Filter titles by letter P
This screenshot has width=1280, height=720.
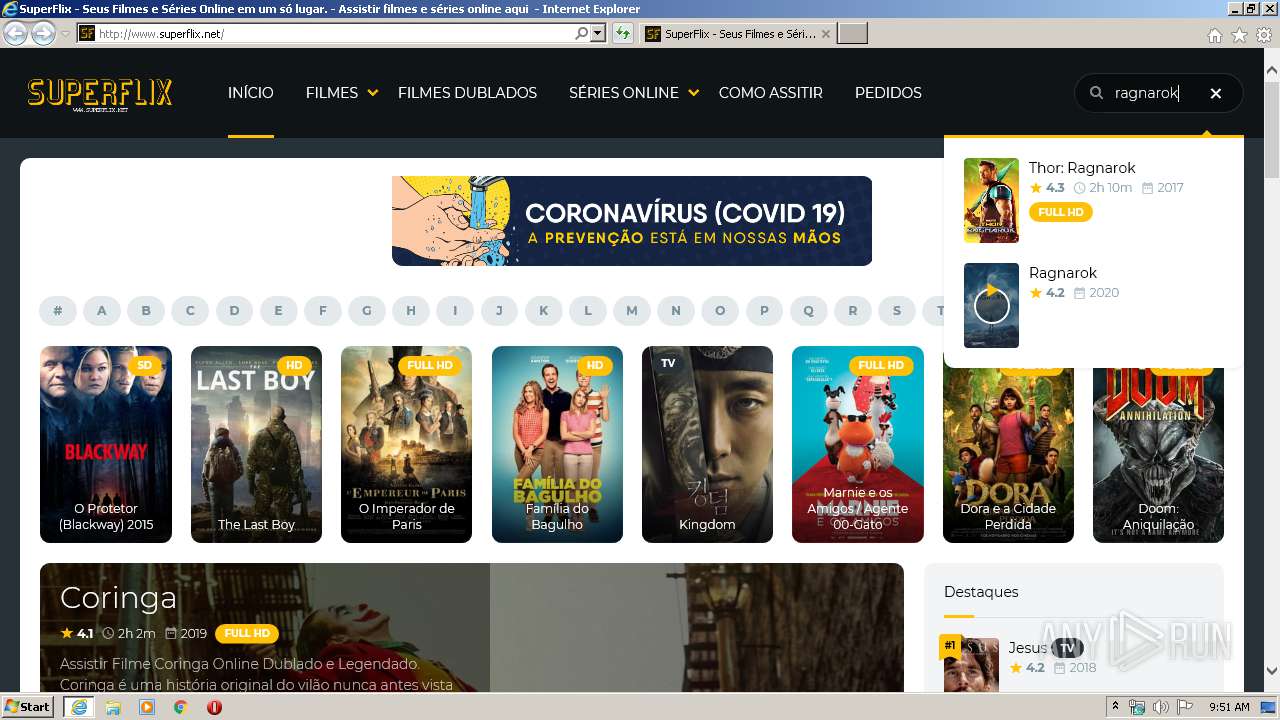[x=764, y=311]
